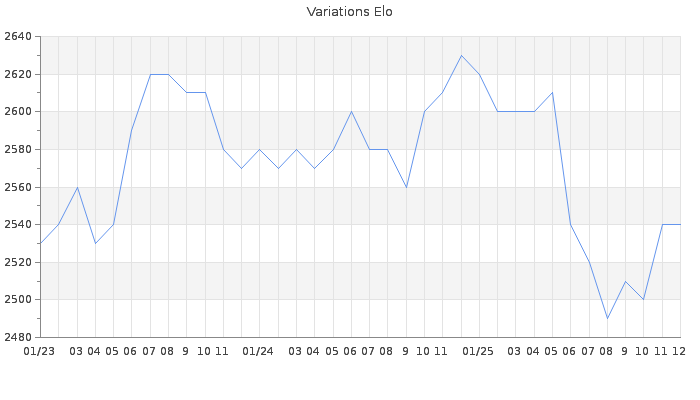The image size is (700, 400).
Task: Pick the 2540 y-axis value
Action: pyautogui.click(x=17, y=225)
